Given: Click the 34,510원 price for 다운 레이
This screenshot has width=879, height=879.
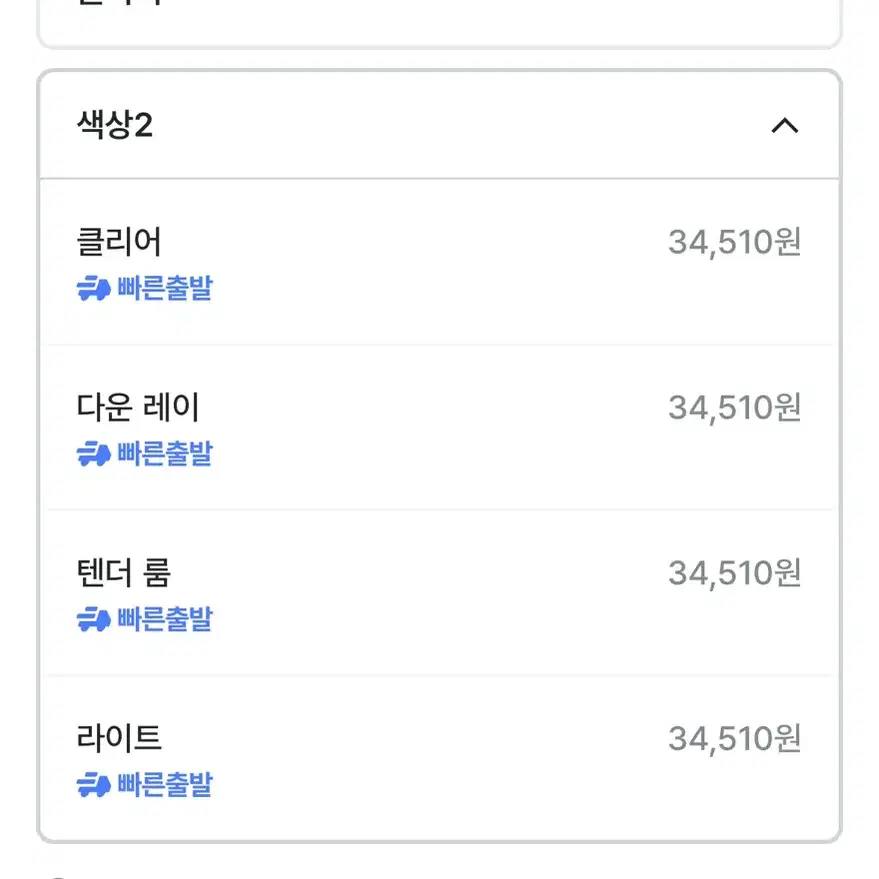Looking at the screenshot, I should coord(734,408).
